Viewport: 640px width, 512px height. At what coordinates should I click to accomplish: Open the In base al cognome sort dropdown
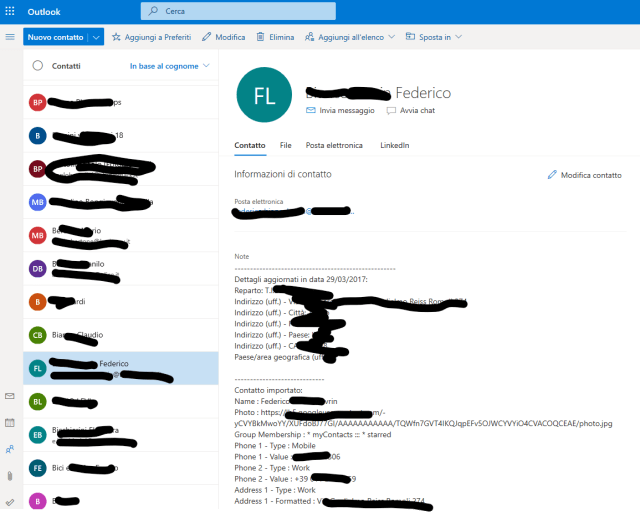click(x=170, y=66)
